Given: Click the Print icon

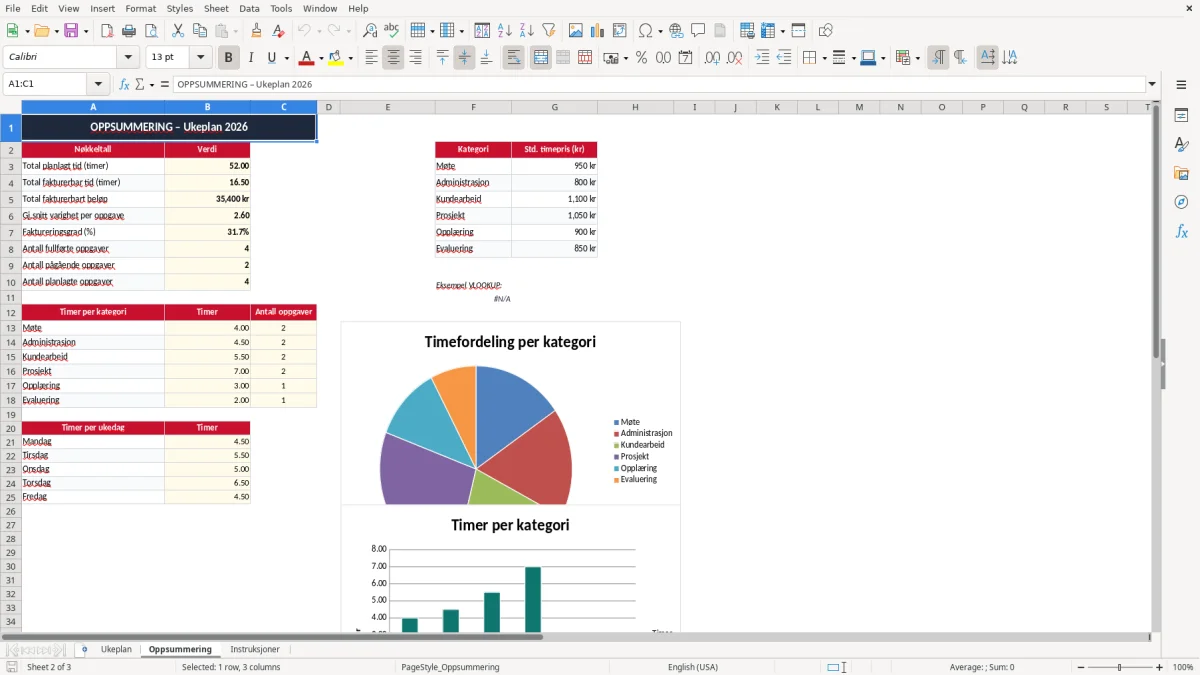Looking at the screenshot, I should [129, 31].
